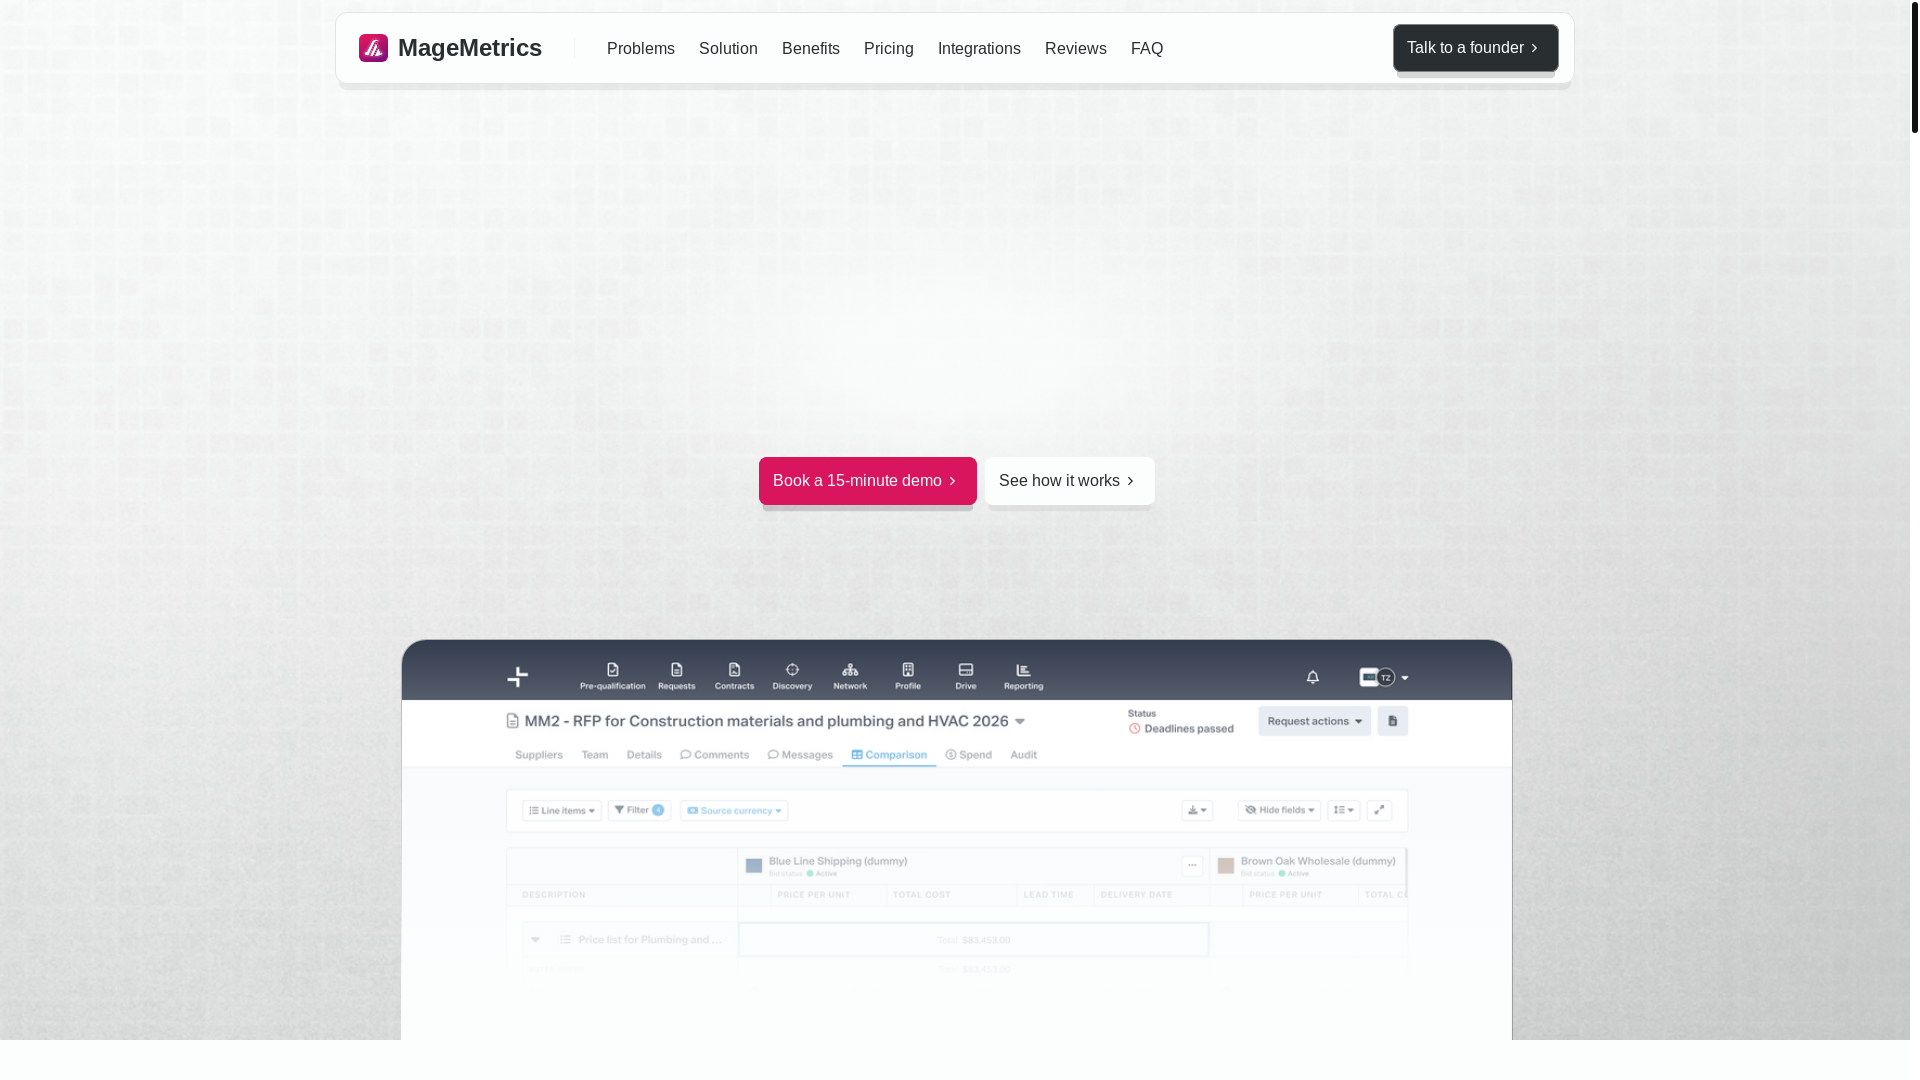Click the See how it works button
This screenshot has width=1920, height=1080.
click(x=1069, y=481)
